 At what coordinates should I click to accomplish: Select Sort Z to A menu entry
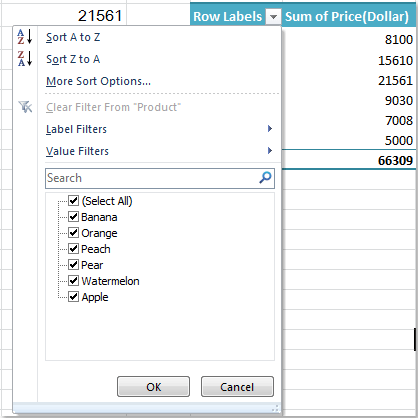point(73,59)
